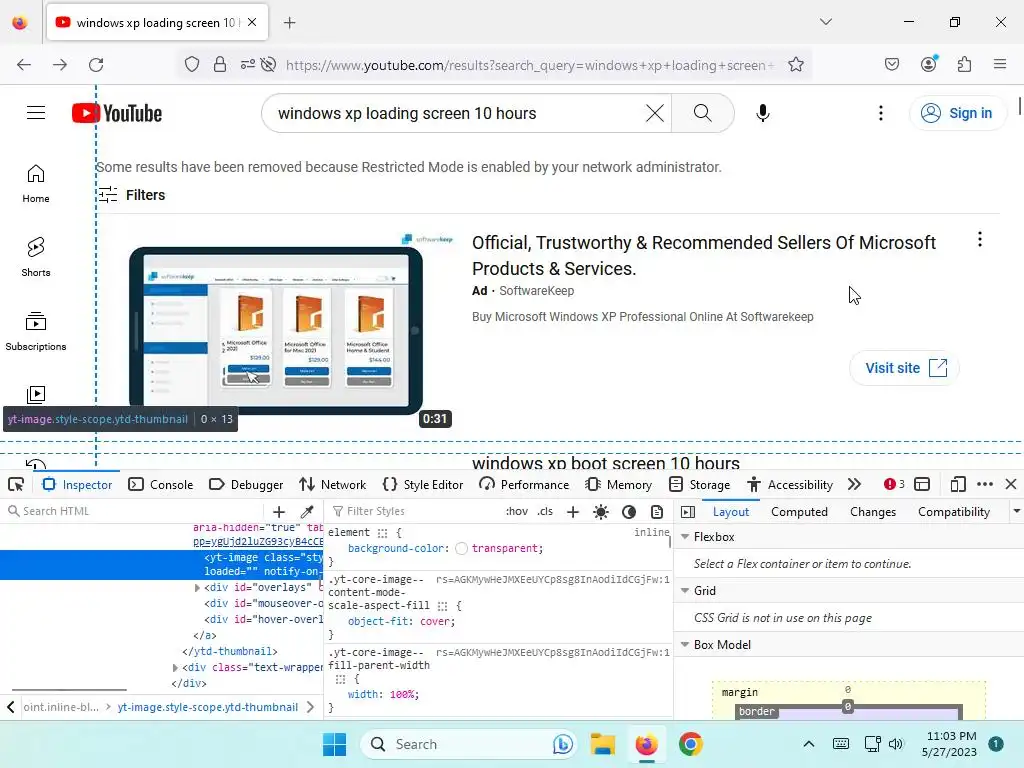Clear the YouTube search query
This screenshot has width=1024, height=768.
click(x=654, y=113)
